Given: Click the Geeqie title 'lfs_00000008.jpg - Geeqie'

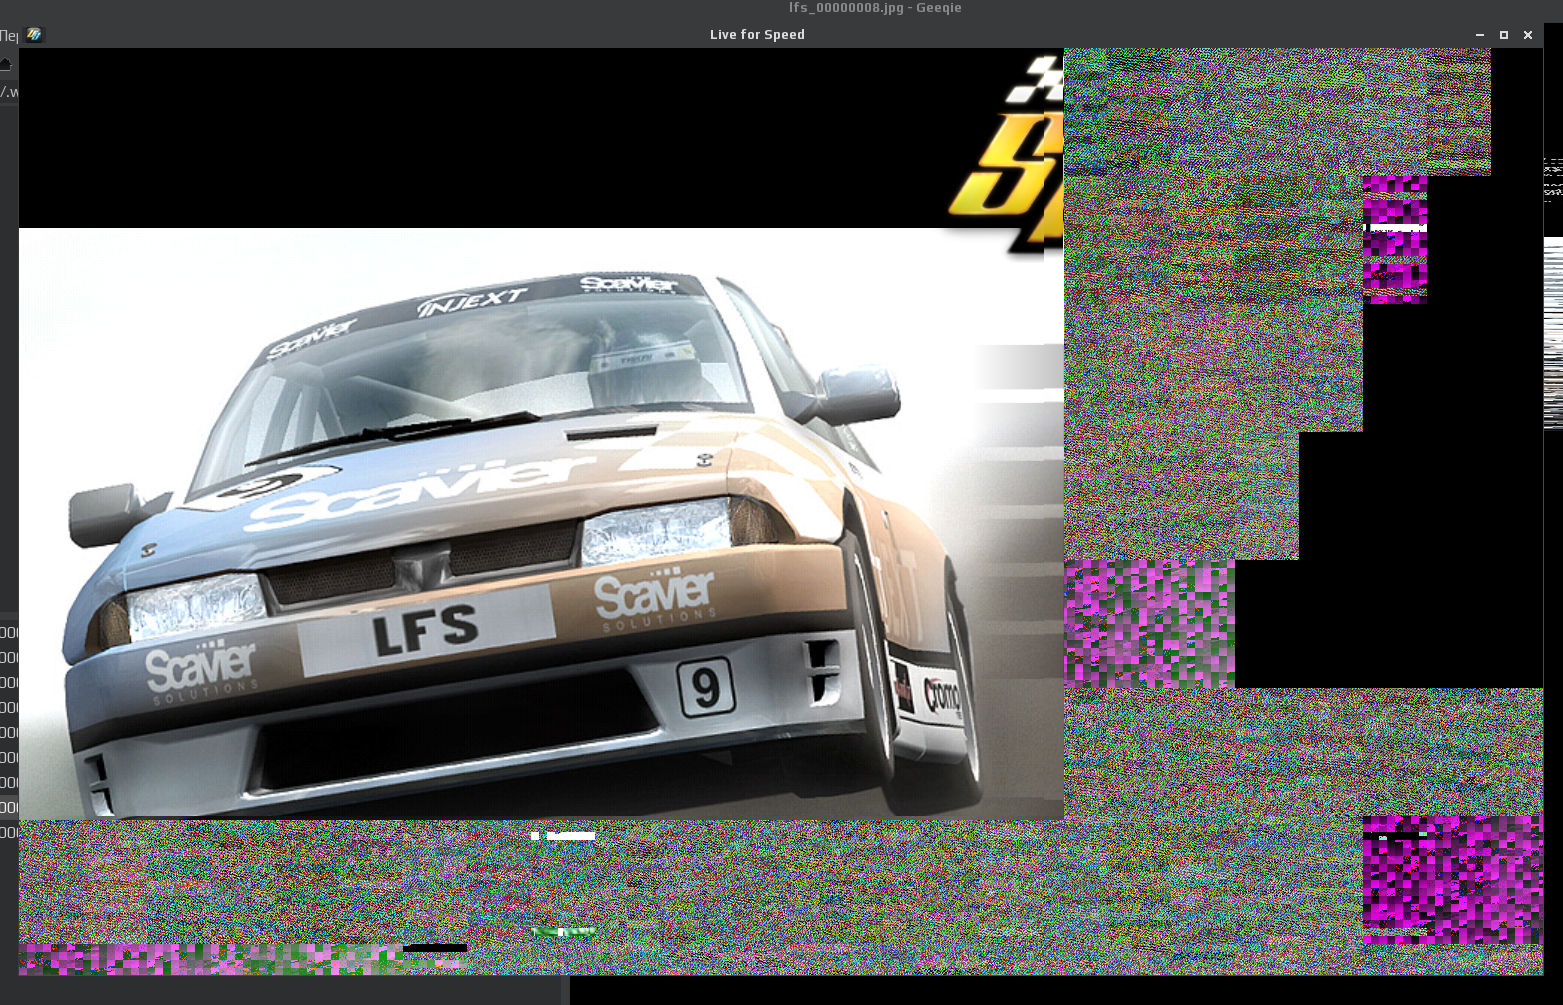Looking at the screenshot, I should coord(875,8).
